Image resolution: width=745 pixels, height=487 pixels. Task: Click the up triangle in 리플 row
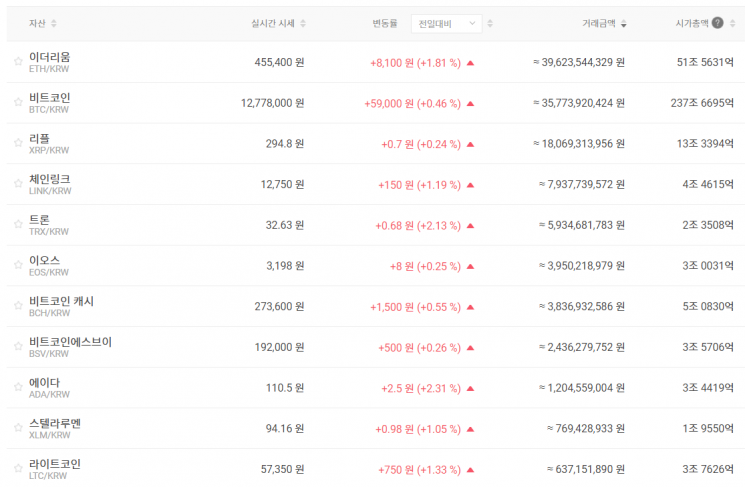(470, 144)
